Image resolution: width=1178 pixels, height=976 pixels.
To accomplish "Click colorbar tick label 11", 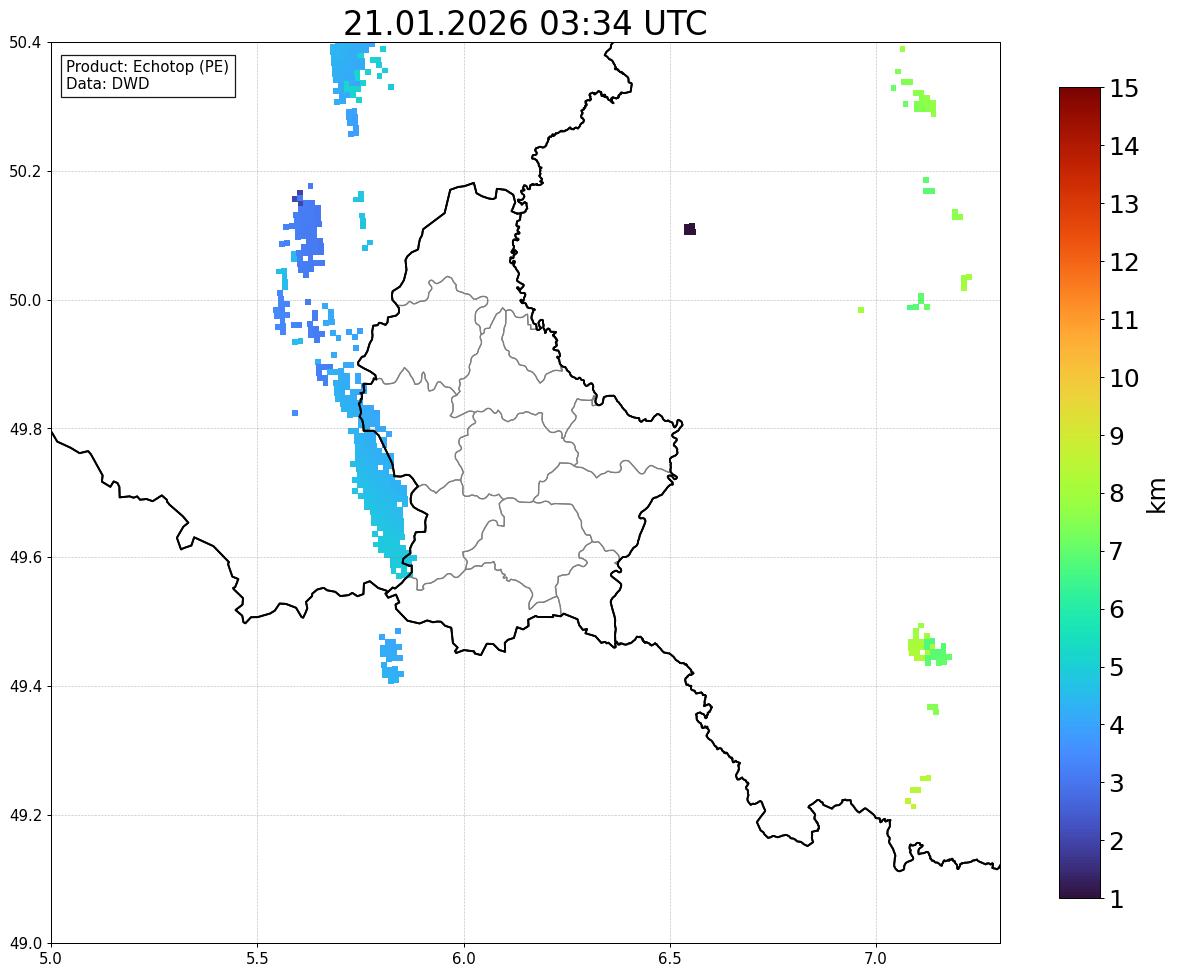I will [1124, 320].
